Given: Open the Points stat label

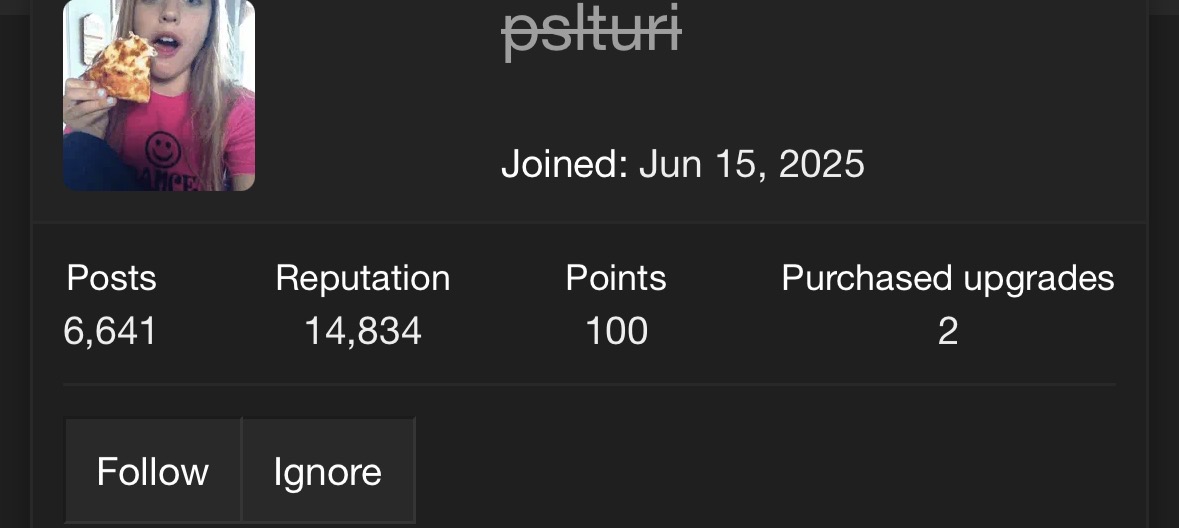Looking at the screenshot, I should click(x=616, y=278).
